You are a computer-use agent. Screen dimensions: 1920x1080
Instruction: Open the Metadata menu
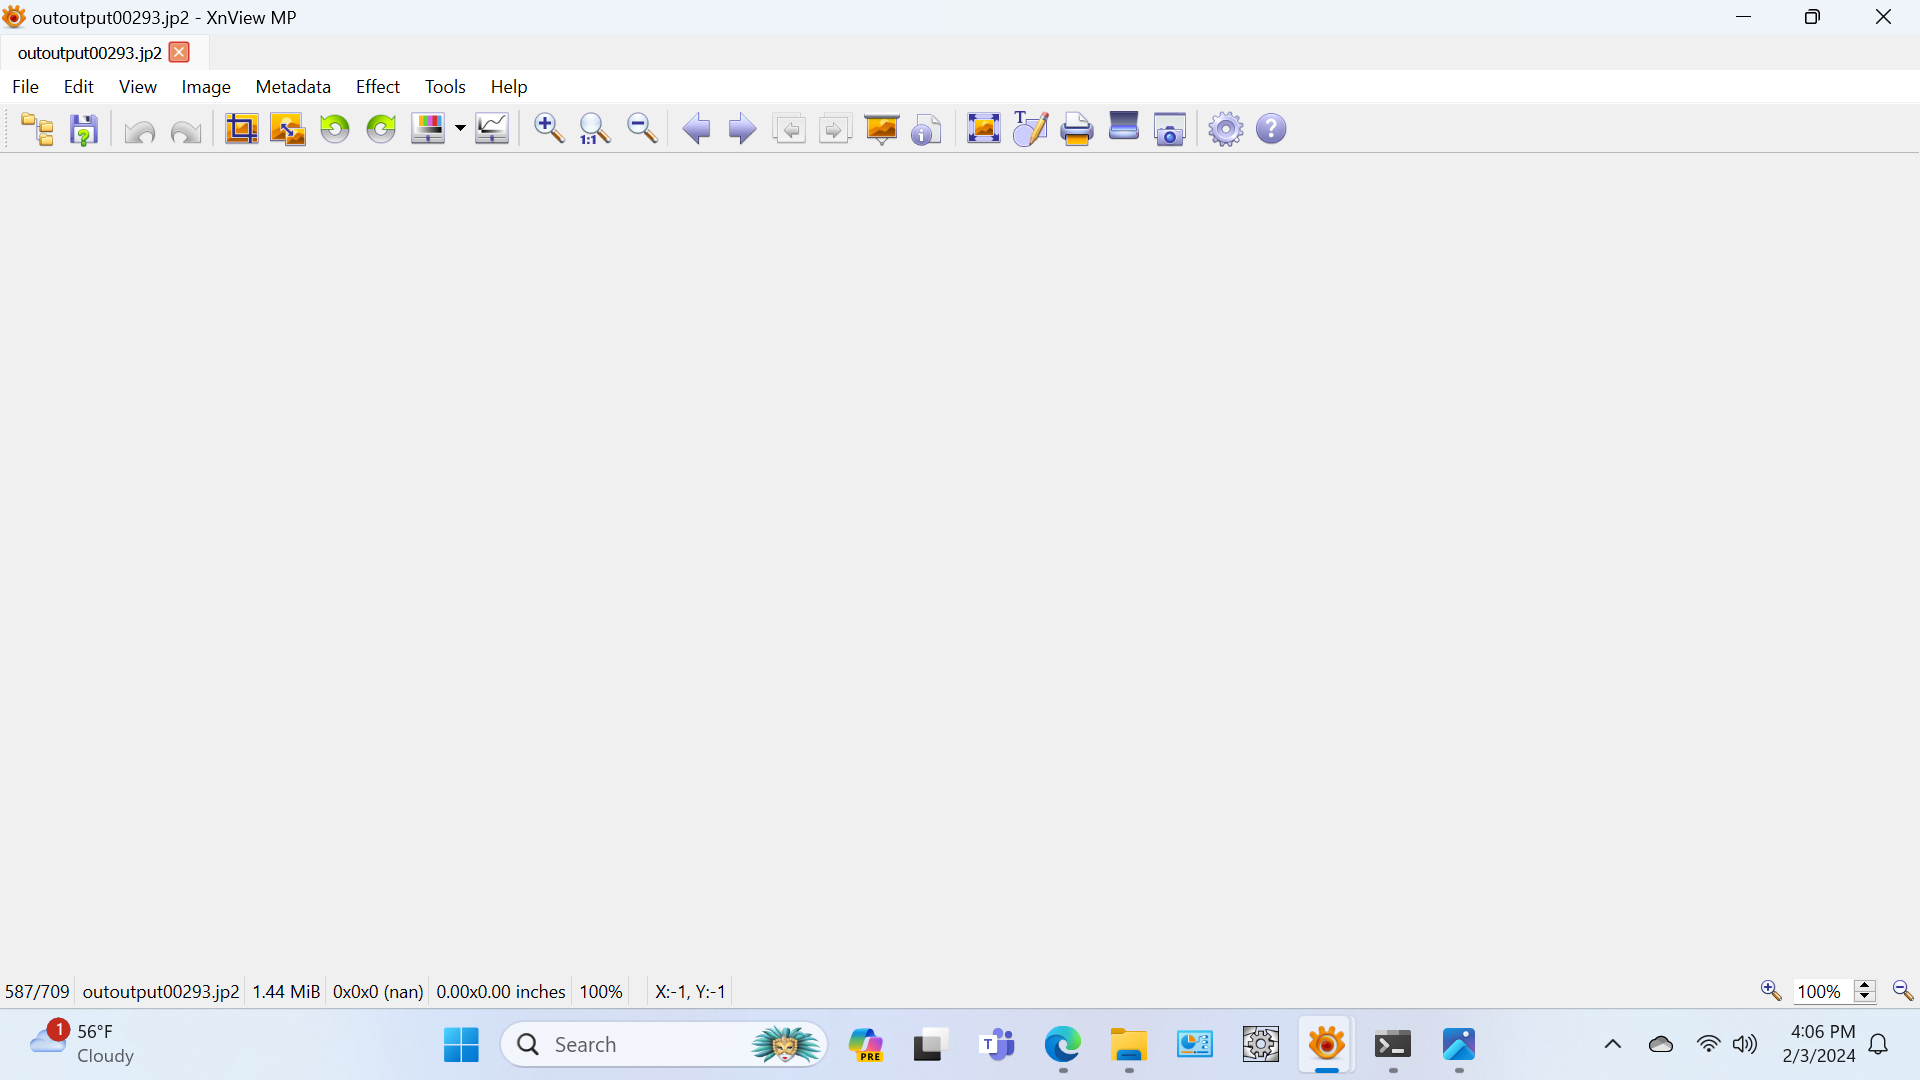(293, 87)
